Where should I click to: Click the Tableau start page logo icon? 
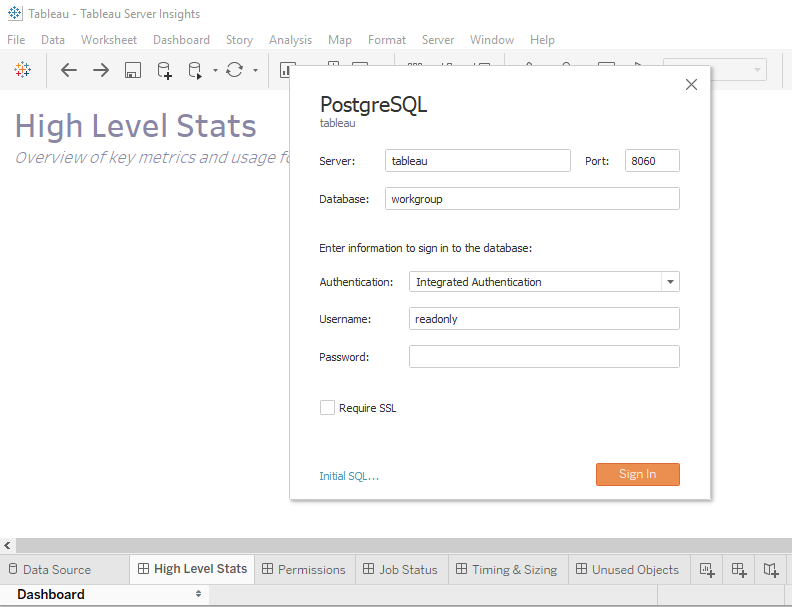23,70
